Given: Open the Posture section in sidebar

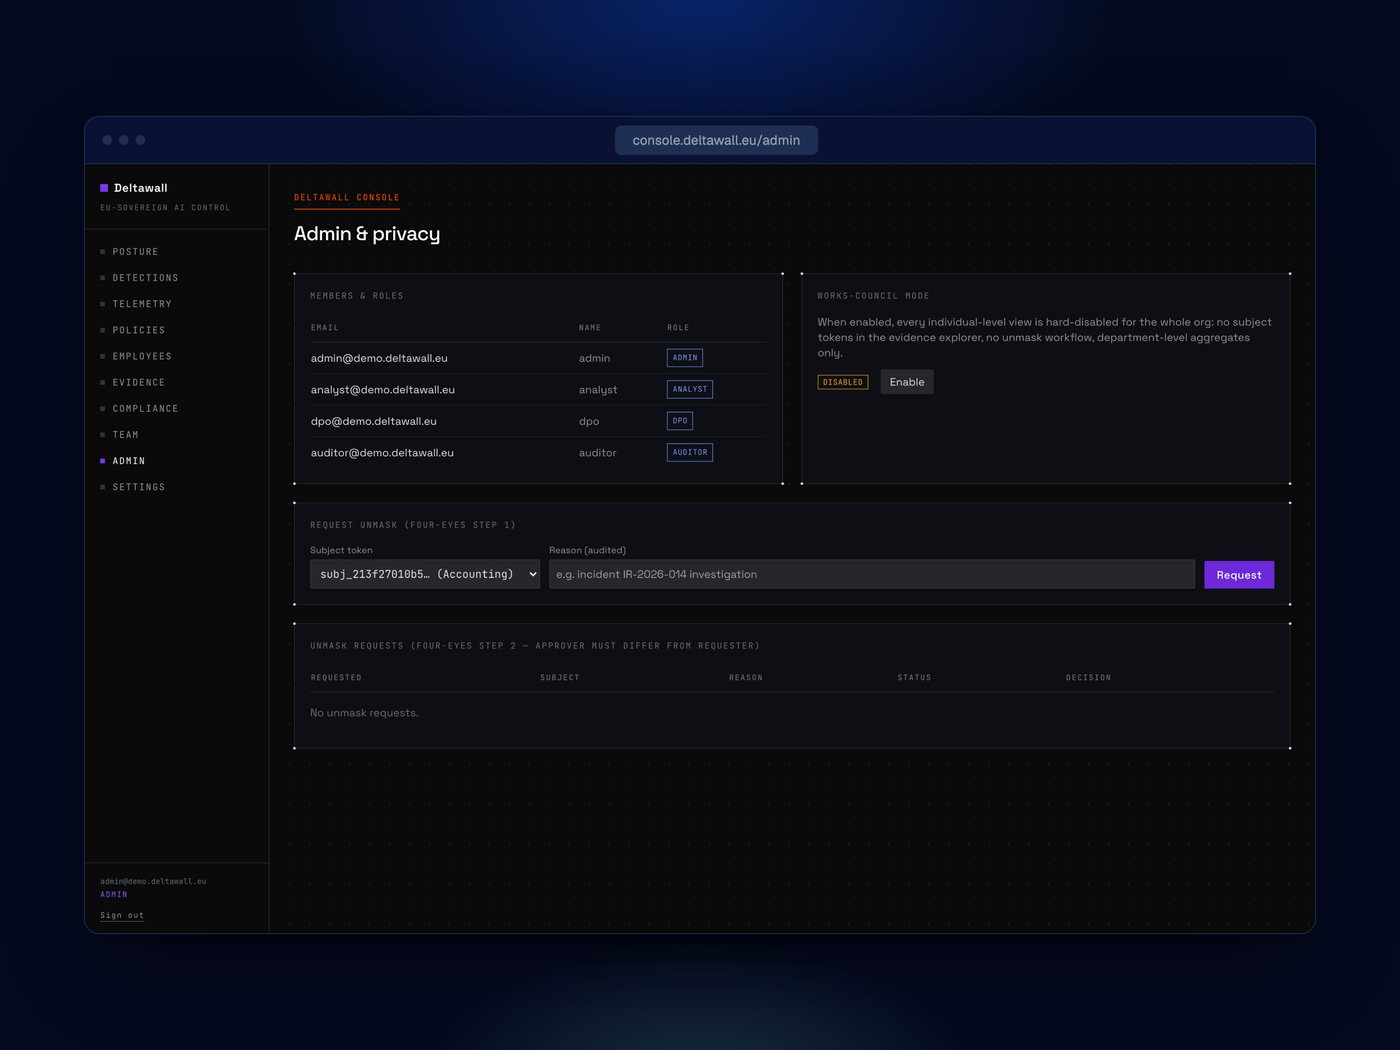Looking at the screenshot, I should (135, 252).
